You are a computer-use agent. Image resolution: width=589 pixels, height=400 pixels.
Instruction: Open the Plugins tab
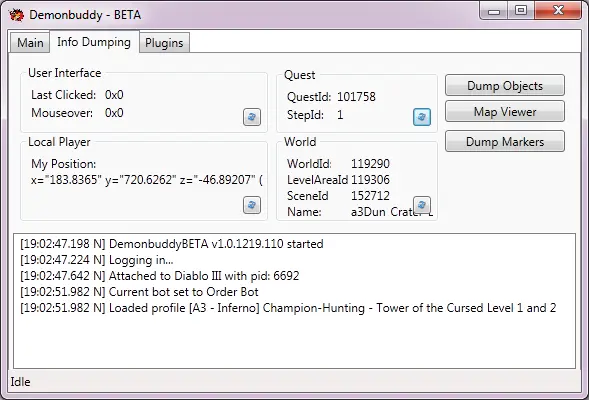pos(164,43)
